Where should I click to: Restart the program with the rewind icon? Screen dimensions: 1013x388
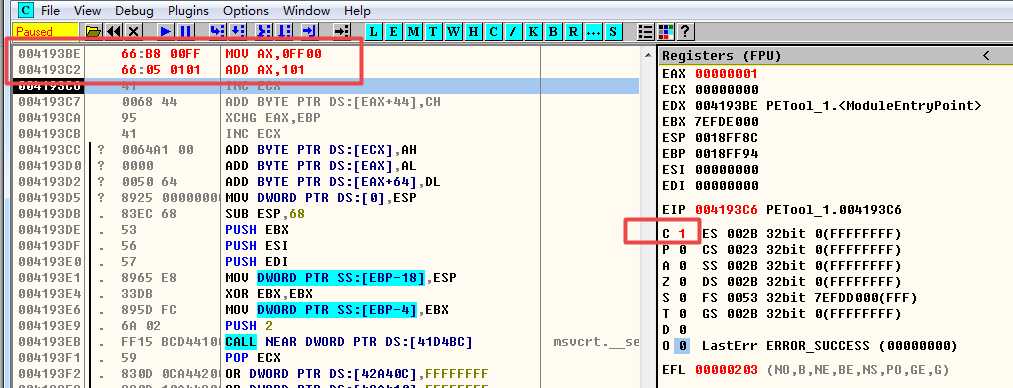coord(113,31)
